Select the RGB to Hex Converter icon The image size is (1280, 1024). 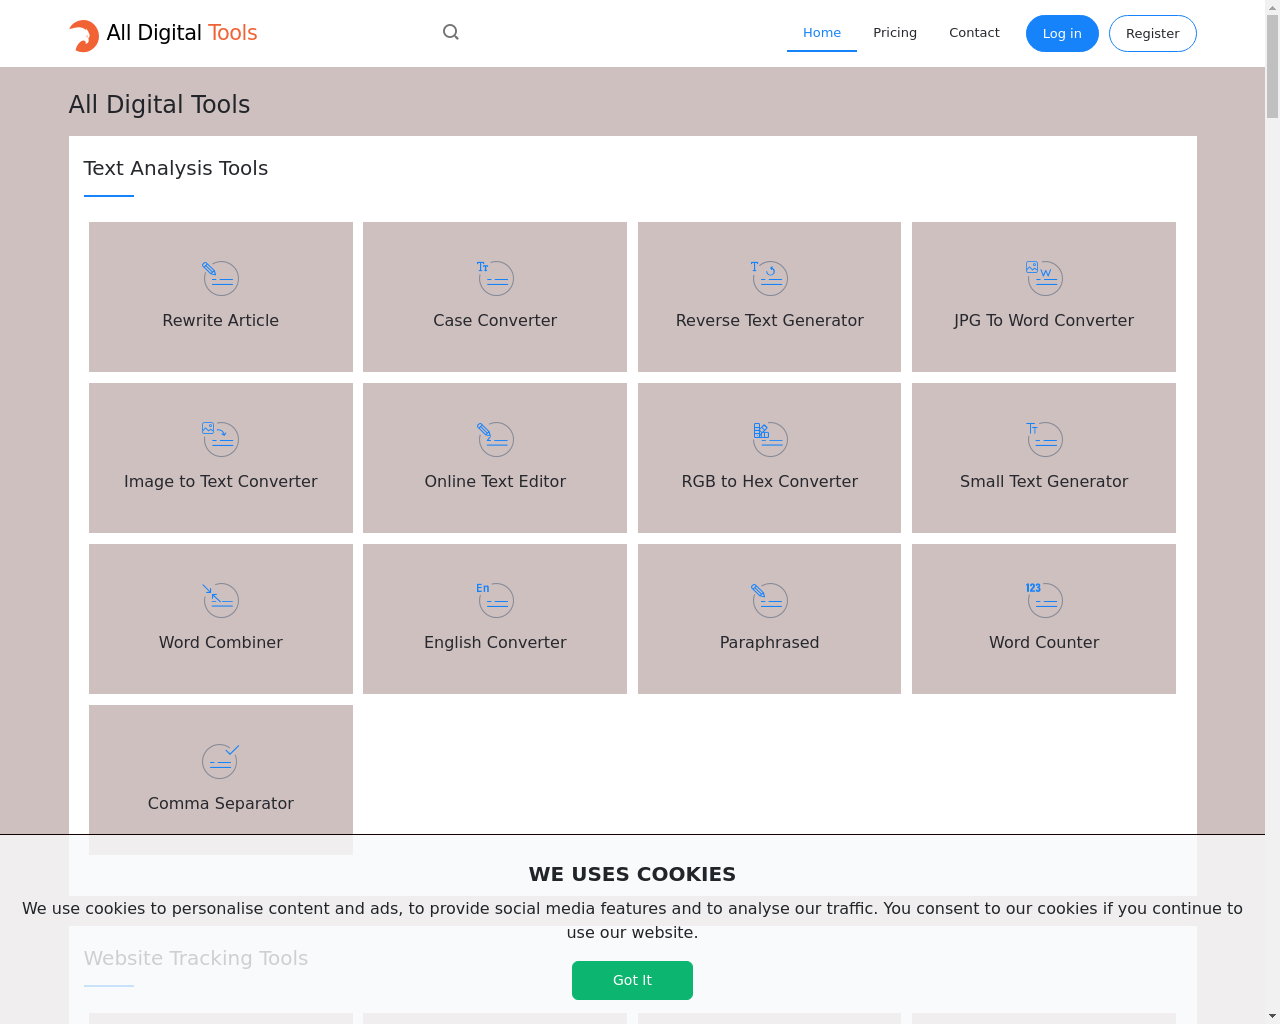[769, 438]
